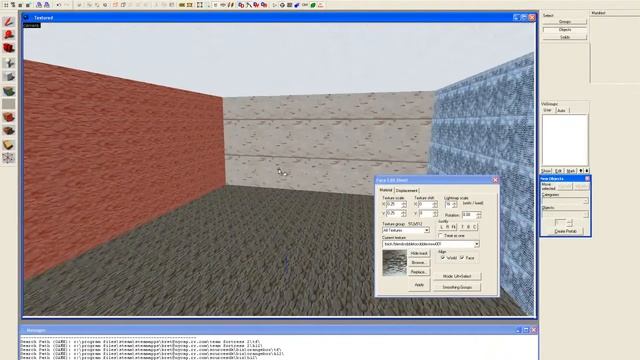Click the save window state icon

click(x=47, y=5)
